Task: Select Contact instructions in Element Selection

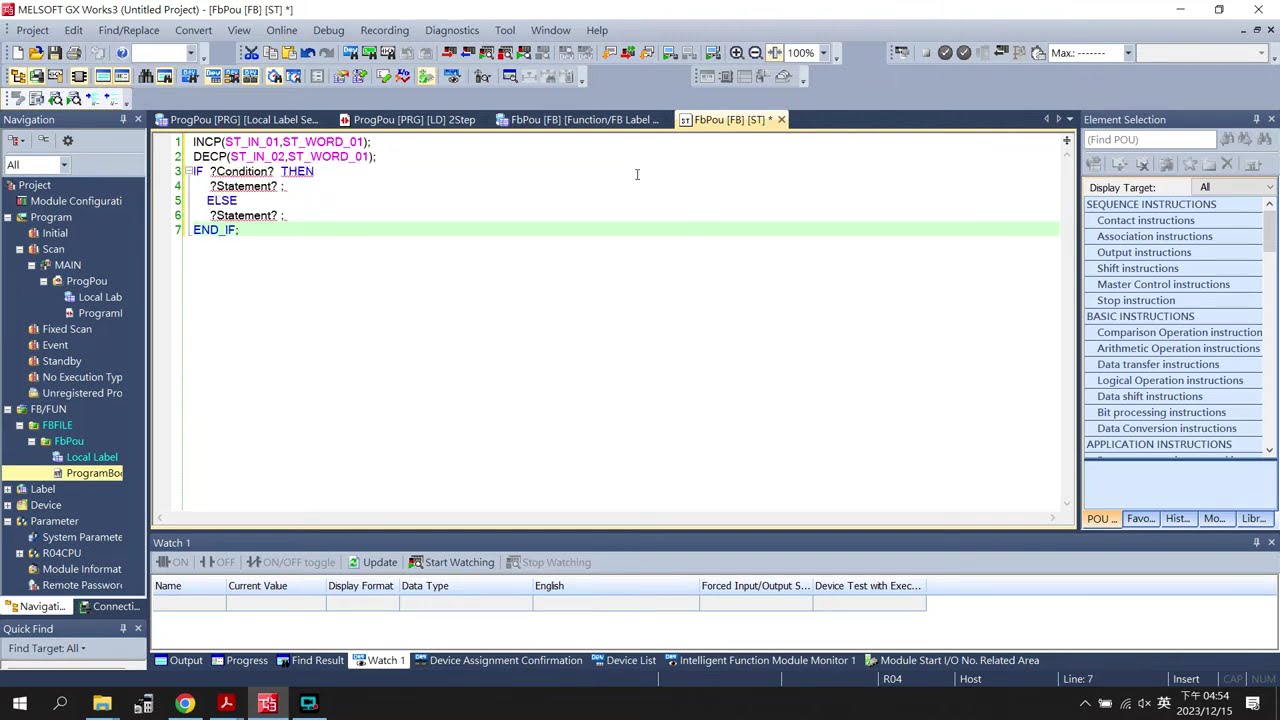Action: click(1145, 220)
